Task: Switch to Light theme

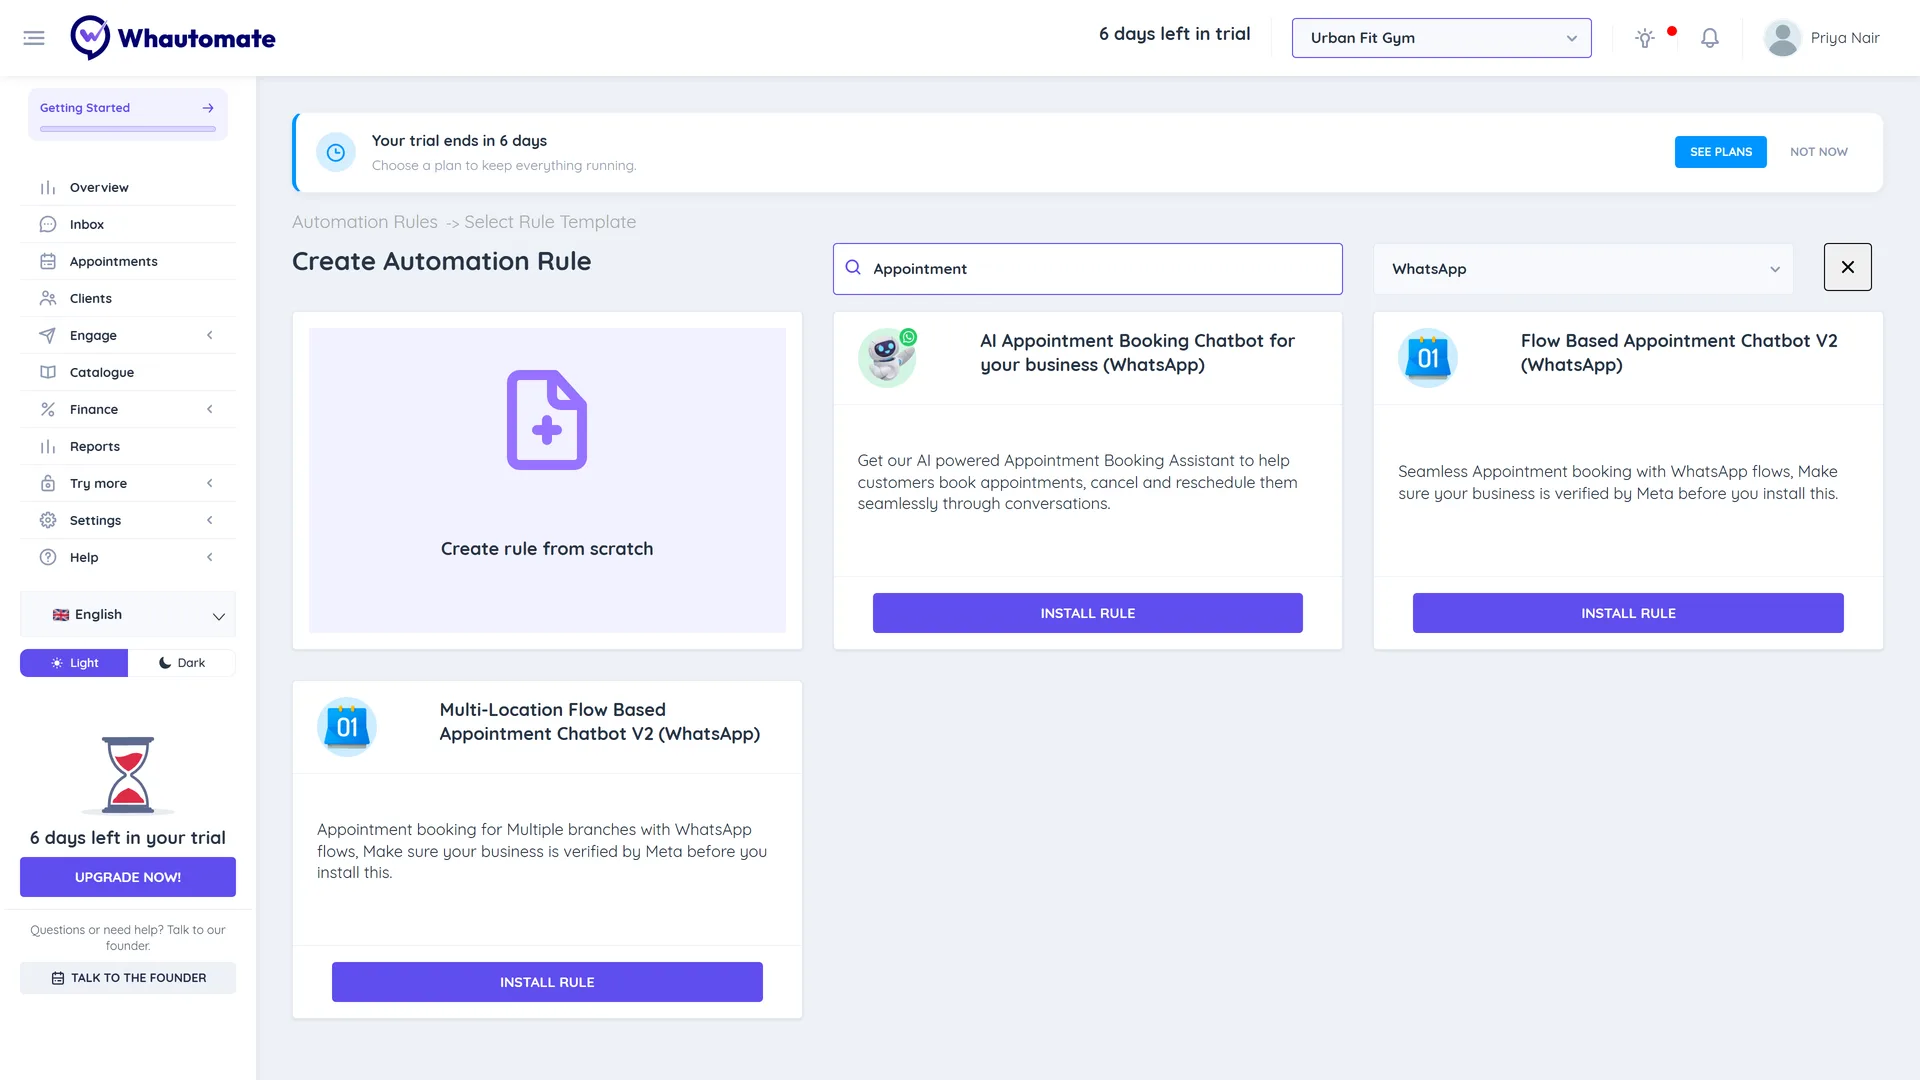Action: (x=74, y=663)
